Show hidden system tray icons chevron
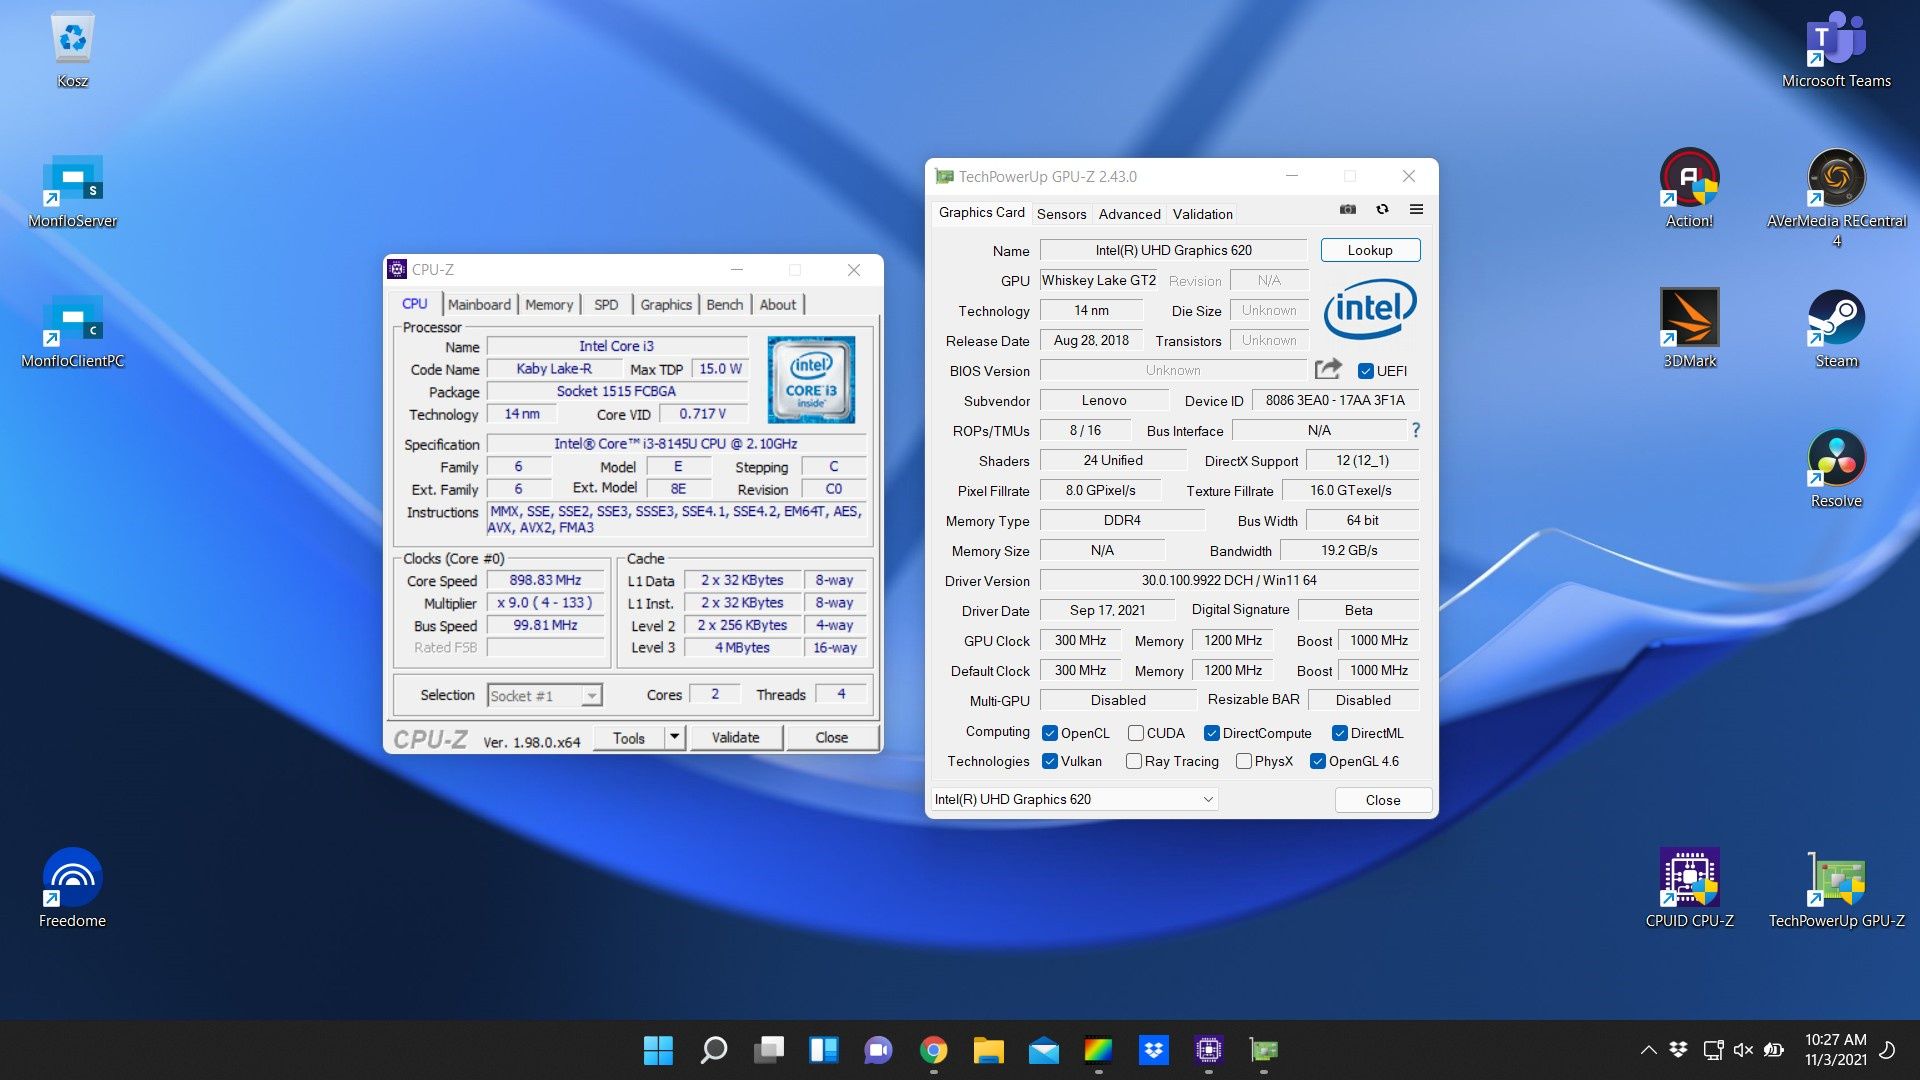Viewport: 1920px width, 1080px height. (1648, 1050)
